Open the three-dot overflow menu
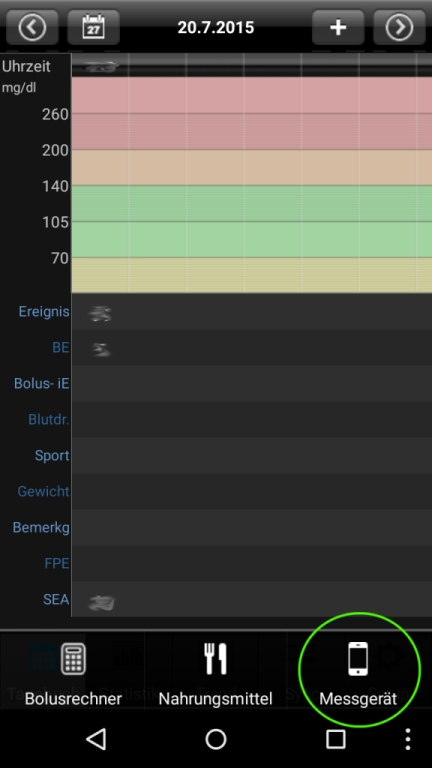 pyautogui.click(x=408, y=739)
